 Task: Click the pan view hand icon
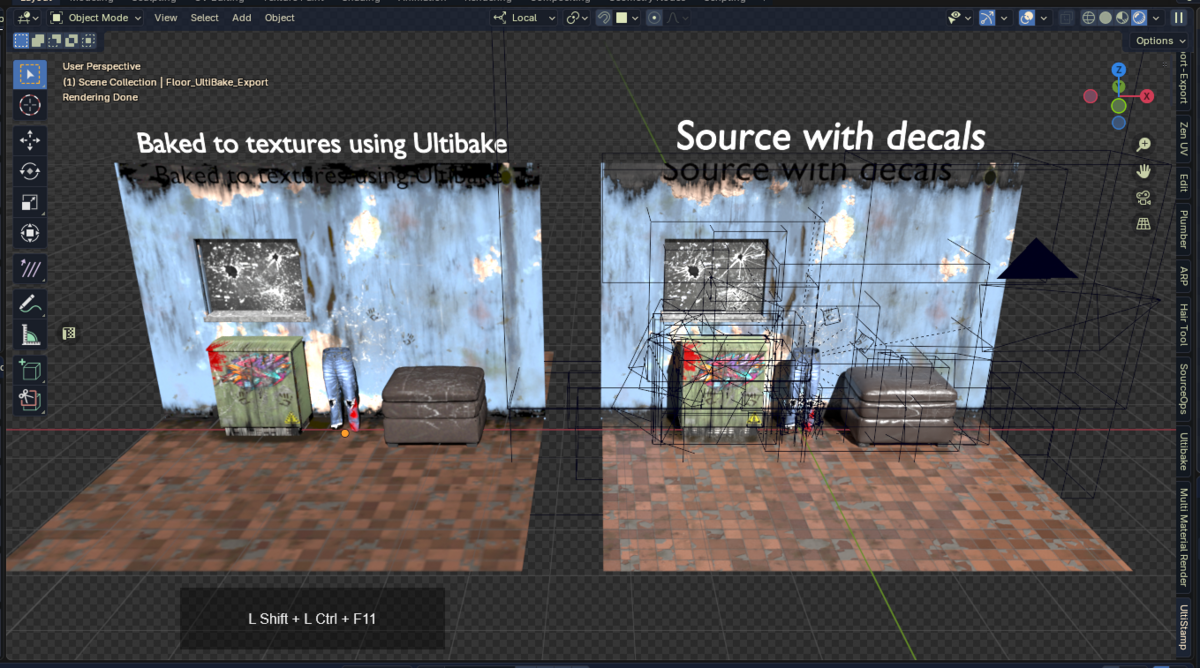tap(1144, 171)
